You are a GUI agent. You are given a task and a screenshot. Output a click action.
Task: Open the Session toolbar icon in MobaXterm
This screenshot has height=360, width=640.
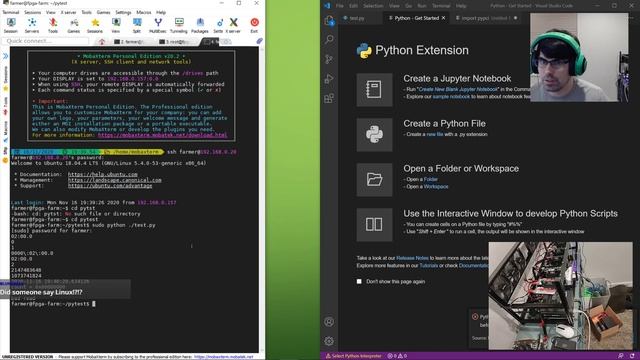tap(11, 25)
